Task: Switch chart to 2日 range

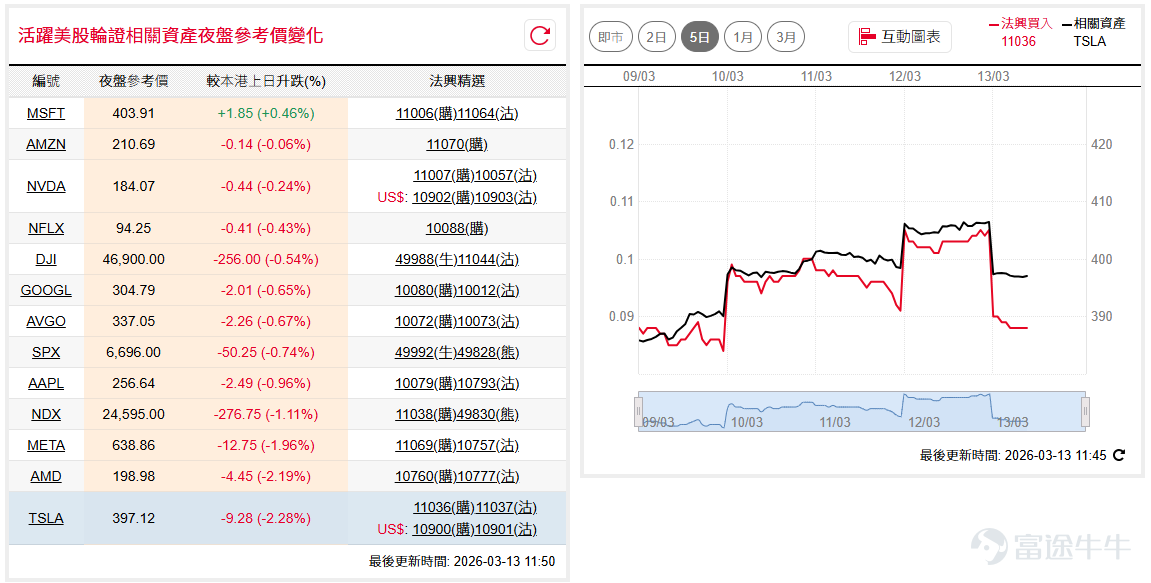Action: pyautogui.click(x=656, y=37)
